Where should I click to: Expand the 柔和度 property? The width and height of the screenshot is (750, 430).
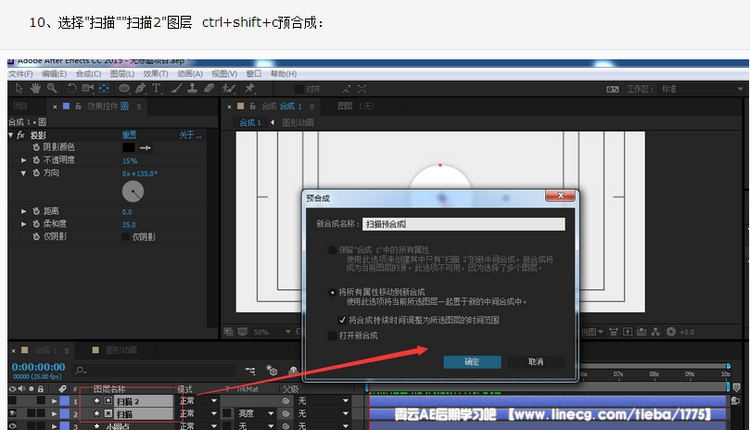(23, 224)
